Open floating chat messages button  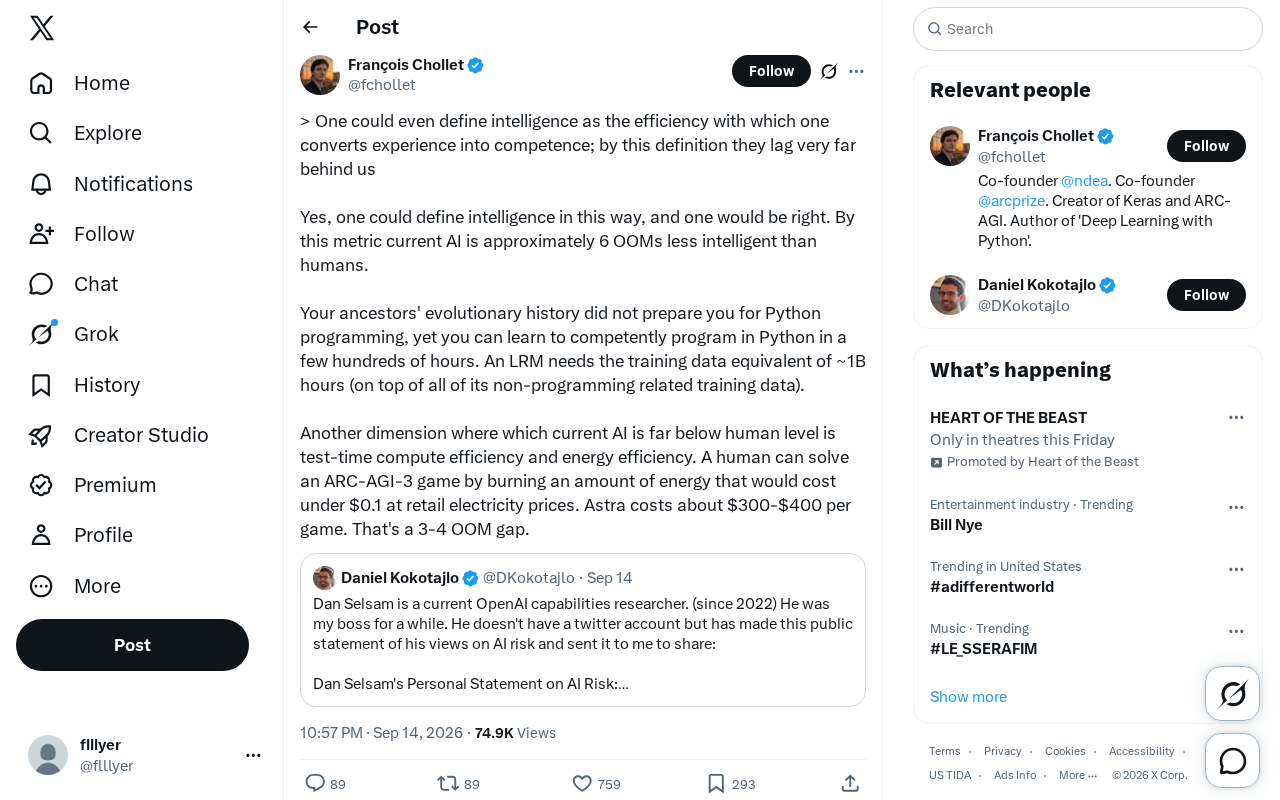1232,761
